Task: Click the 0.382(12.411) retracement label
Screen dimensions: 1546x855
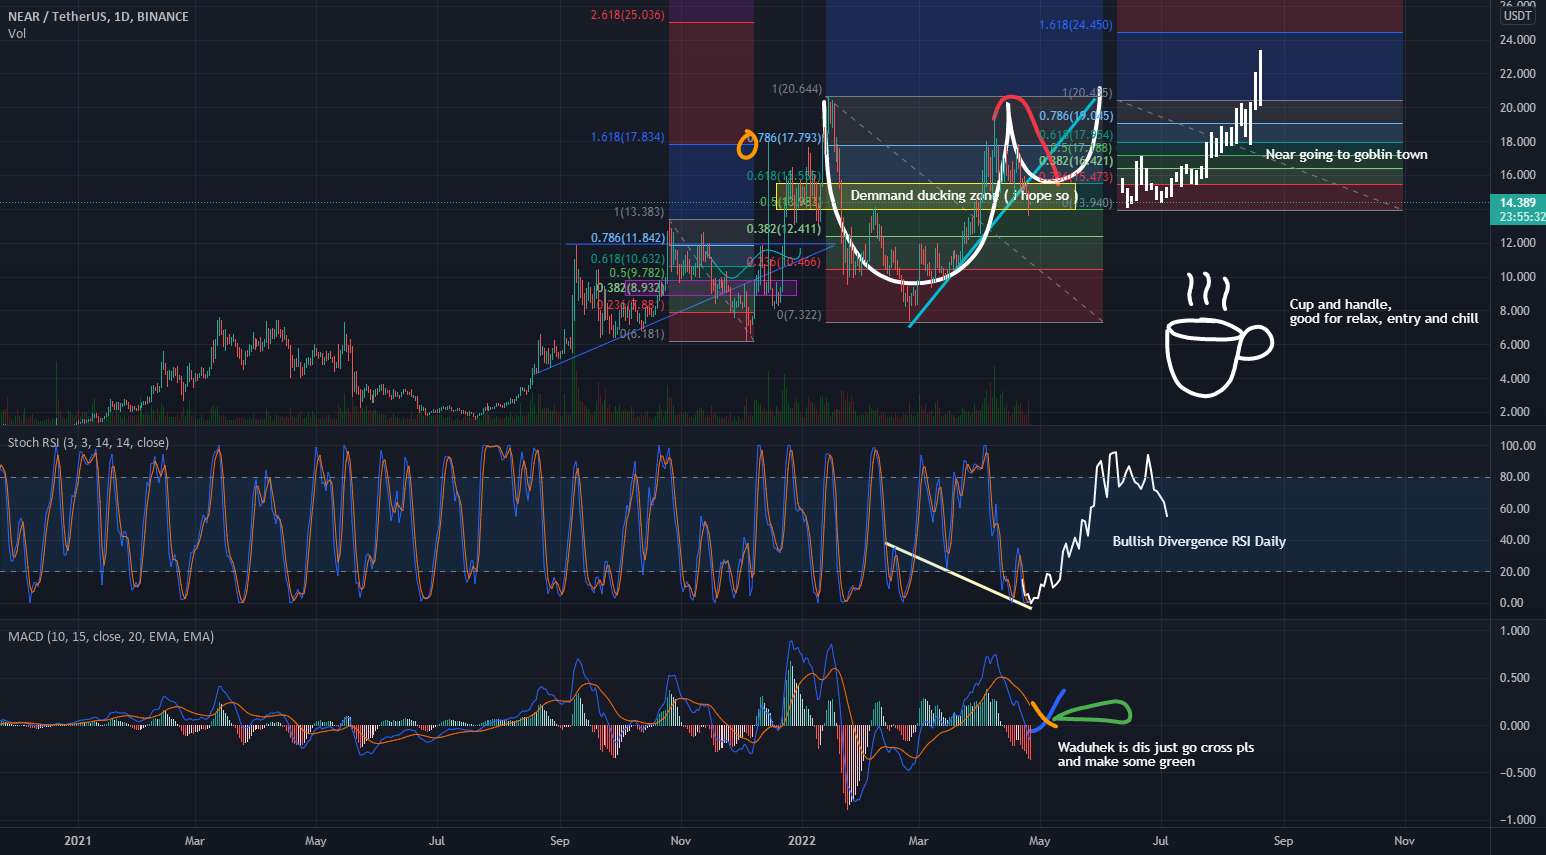Action: click(783, 229)
